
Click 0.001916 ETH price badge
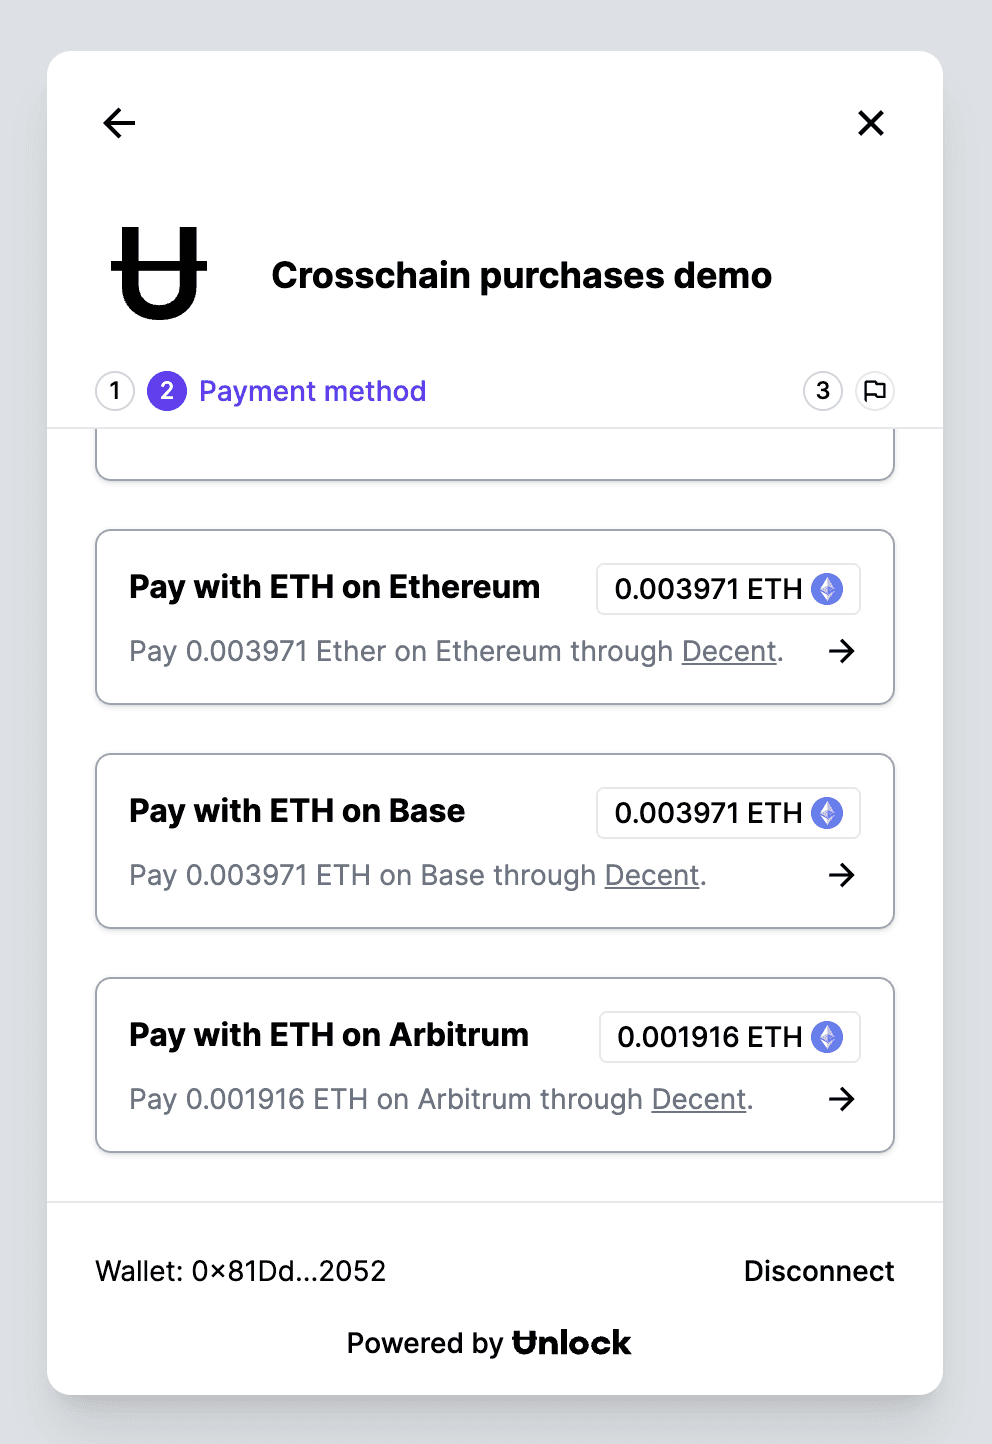730,1037
